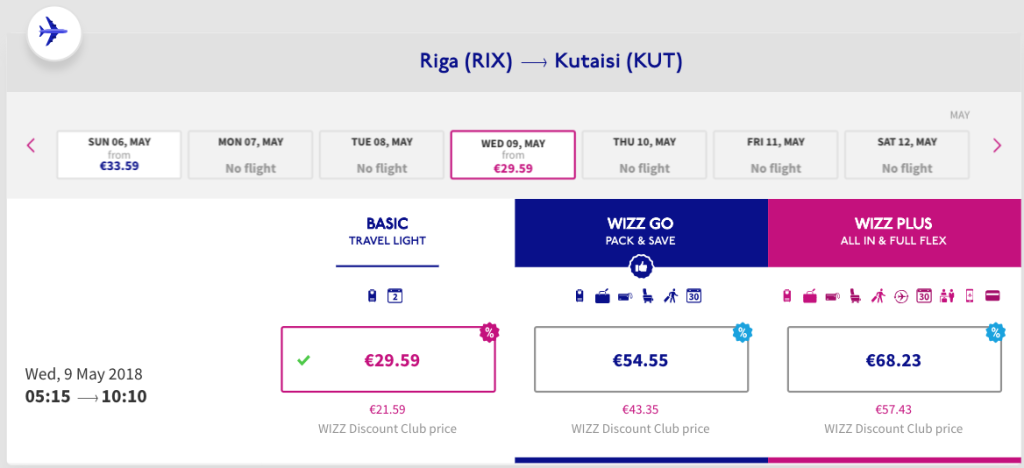Click the WIZZ GO seat selection icon

pos(647,296)
